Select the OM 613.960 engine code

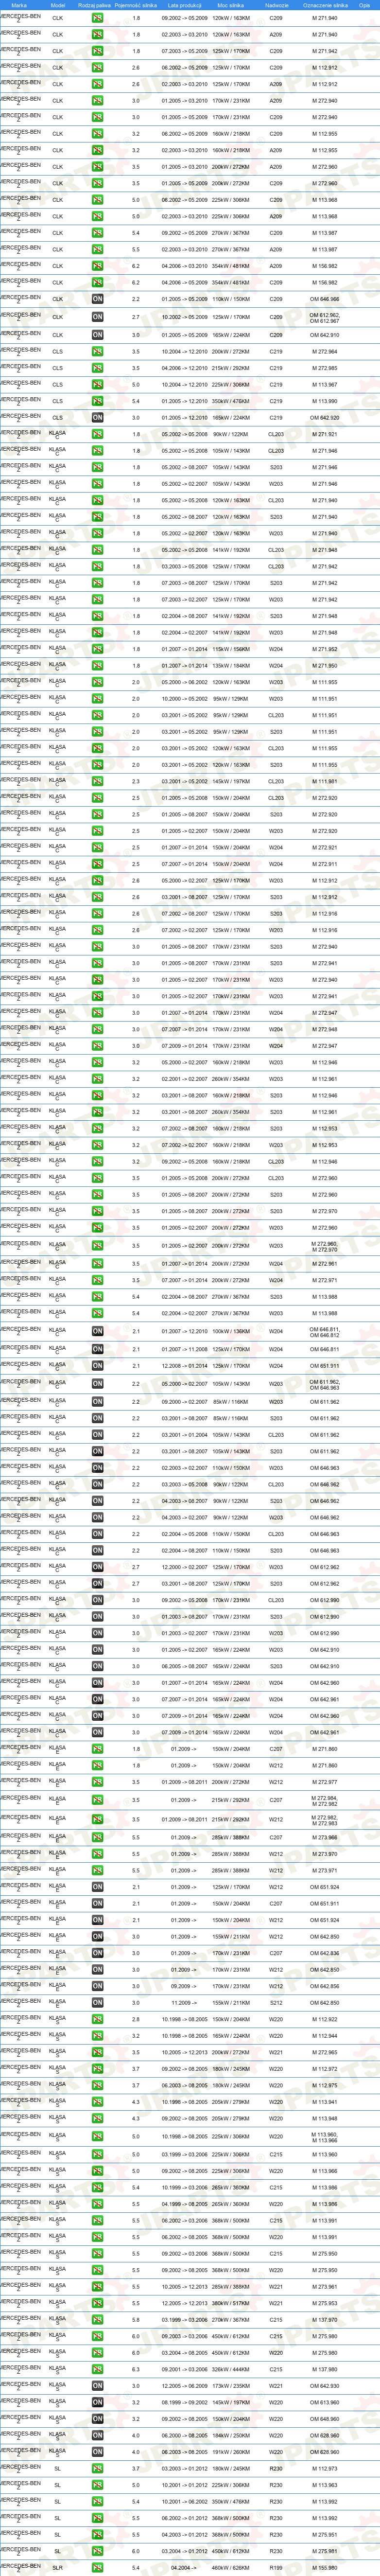[x=325, y=2402]
